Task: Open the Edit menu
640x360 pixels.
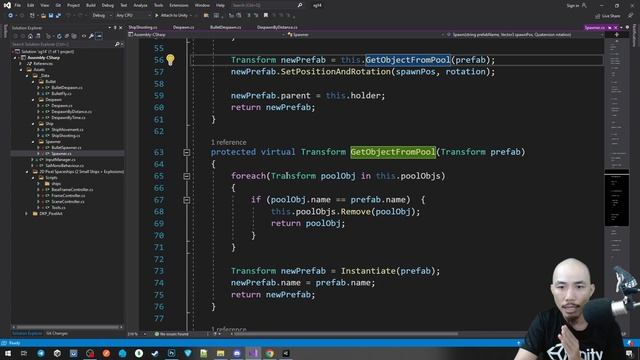Action: 31,5
